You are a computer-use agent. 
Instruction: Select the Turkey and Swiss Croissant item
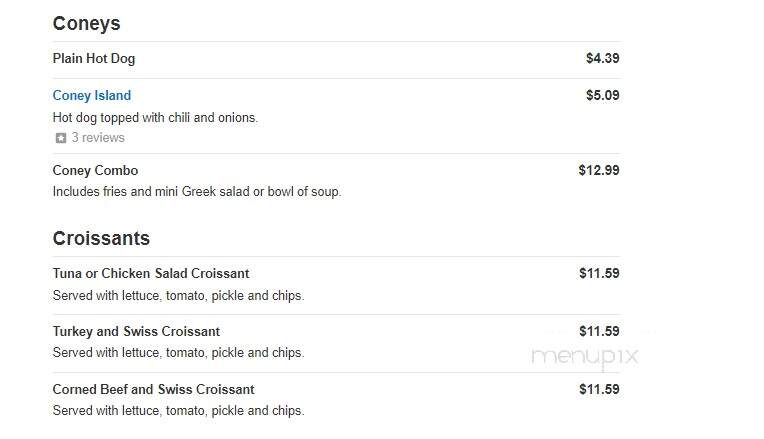136,331
